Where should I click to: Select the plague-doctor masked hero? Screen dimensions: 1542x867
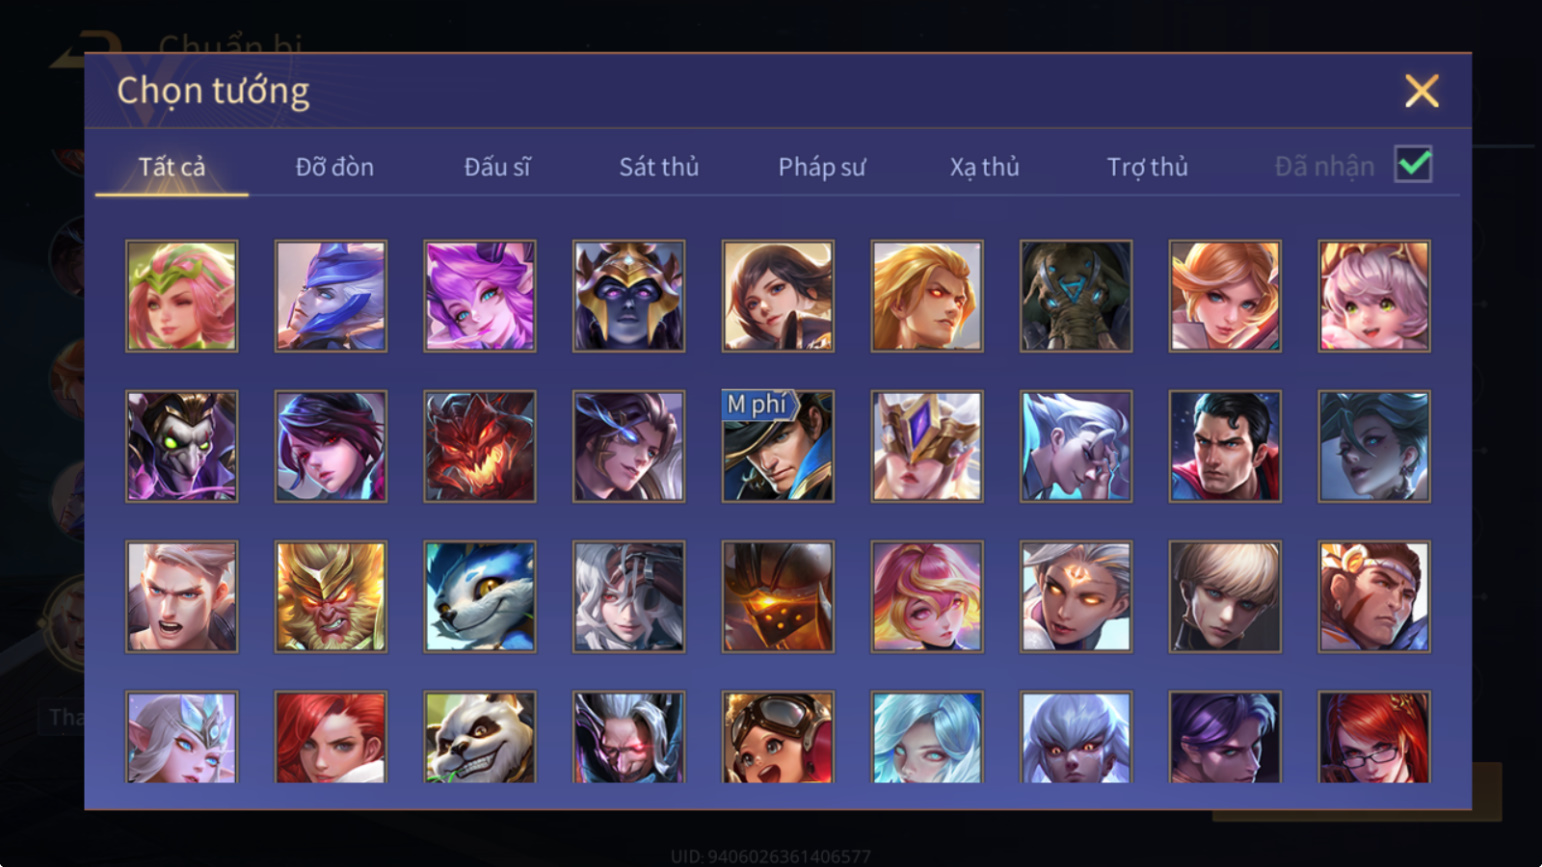click(182, 446)
